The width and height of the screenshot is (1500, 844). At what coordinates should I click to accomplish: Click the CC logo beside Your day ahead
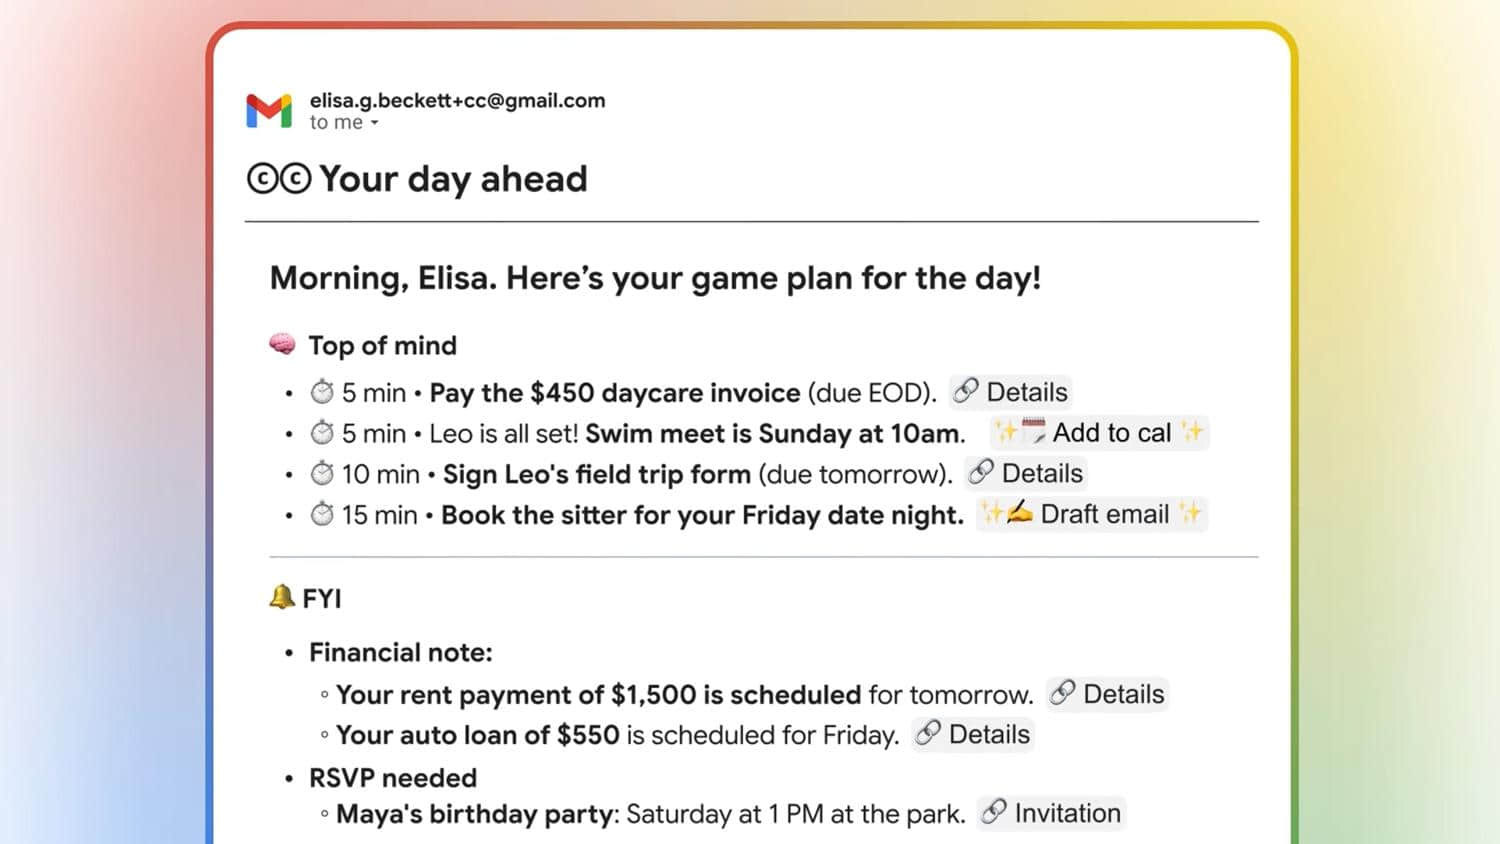279,179
